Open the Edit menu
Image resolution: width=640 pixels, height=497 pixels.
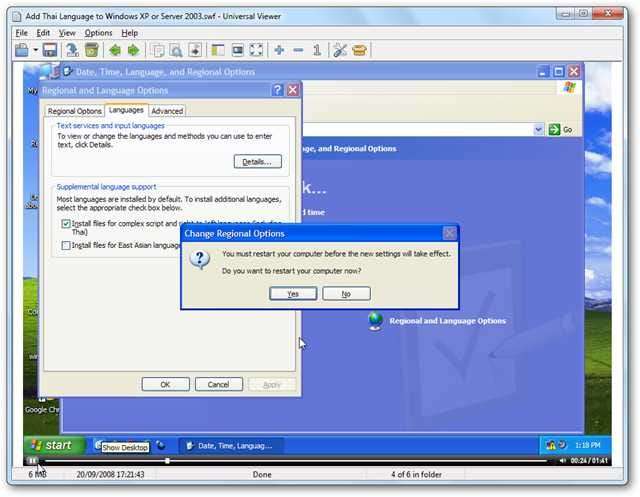coord(43,33)
